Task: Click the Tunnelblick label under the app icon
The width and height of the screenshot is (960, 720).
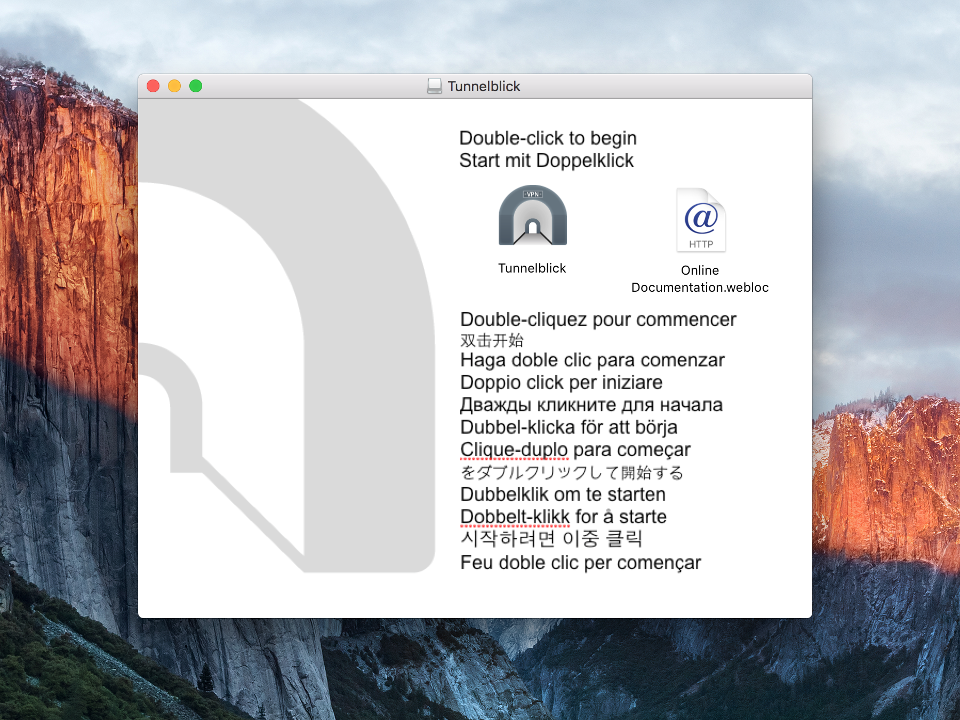Action: coord(532,268)
